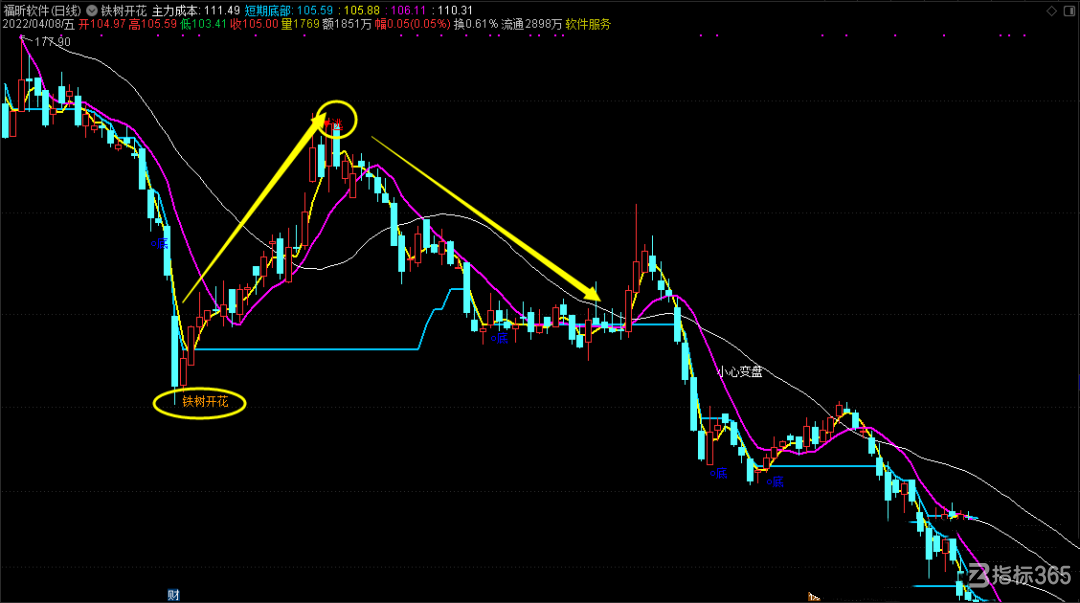Screen dimensions: 1080x603
Task: Click the float shares 流通2898万
Action: 532,24
